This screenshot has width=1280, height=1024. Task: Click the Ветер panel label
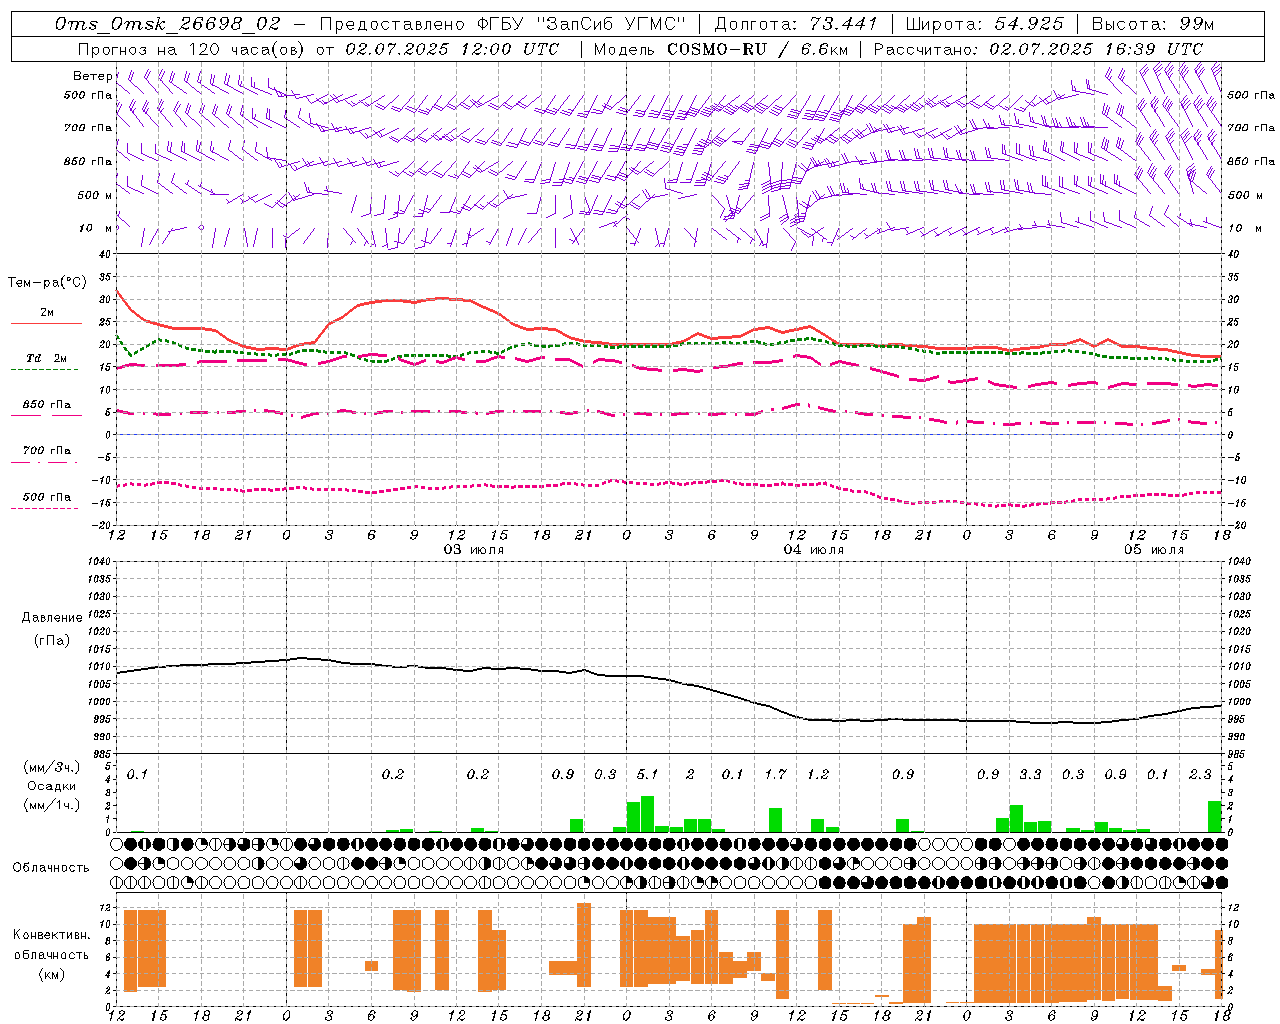point(92,76)
